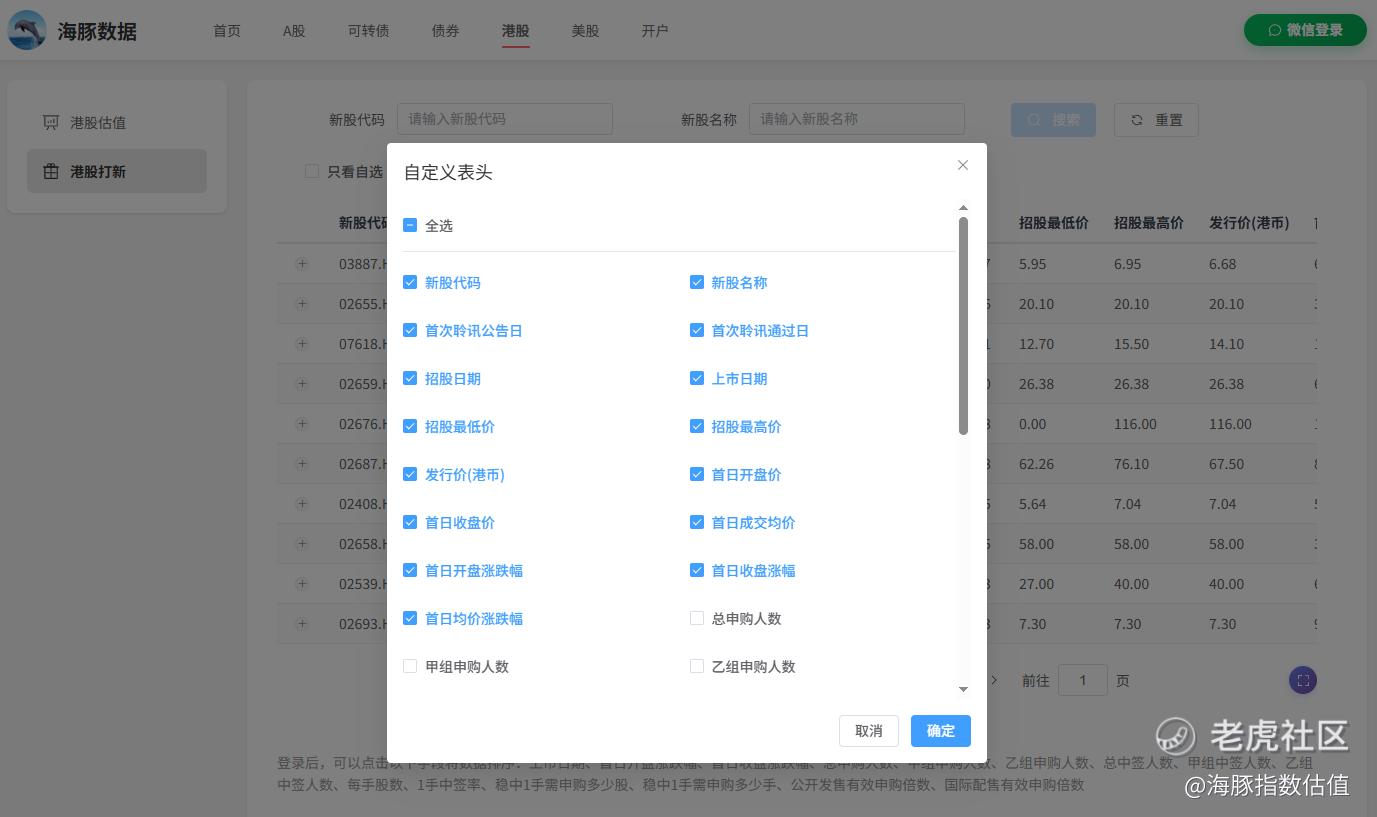
Task: Expand row 02659.HK with plus icon
Action: [302, 384]
